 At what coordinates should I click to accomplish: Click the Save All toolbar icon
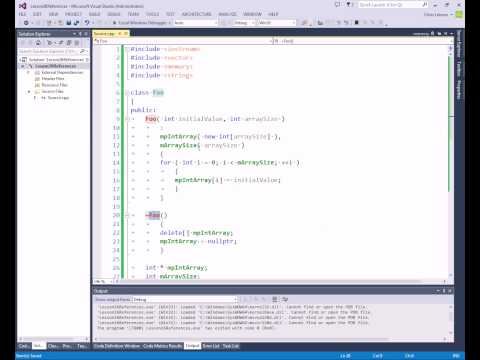pyautogui.click(x=76, y=23)
